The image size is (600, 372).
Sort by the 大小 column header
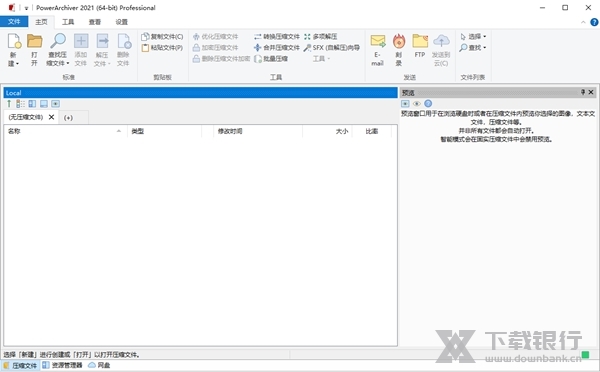tap(328, 131)
